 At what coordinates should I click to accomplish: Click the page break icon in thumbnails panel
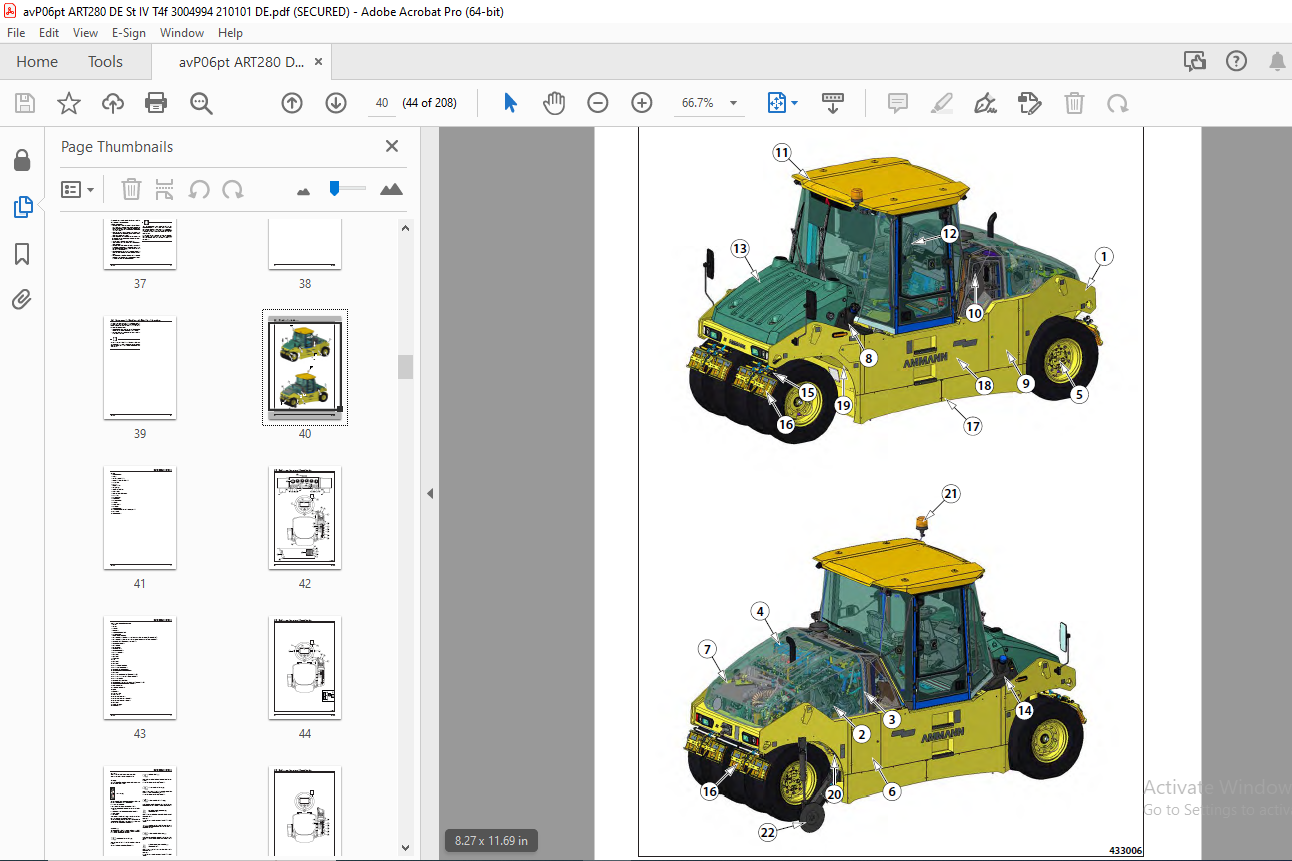[165, 189]
